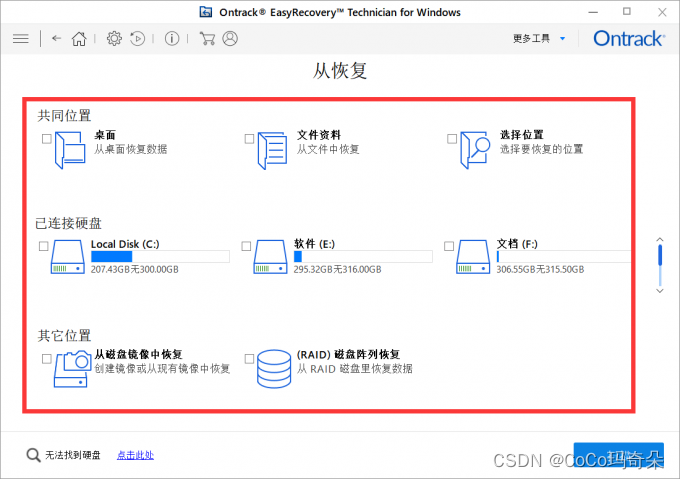680x479 pixels.
Task: Click the 文档 (F:) drive icon
Action: (x=473, y=257)
